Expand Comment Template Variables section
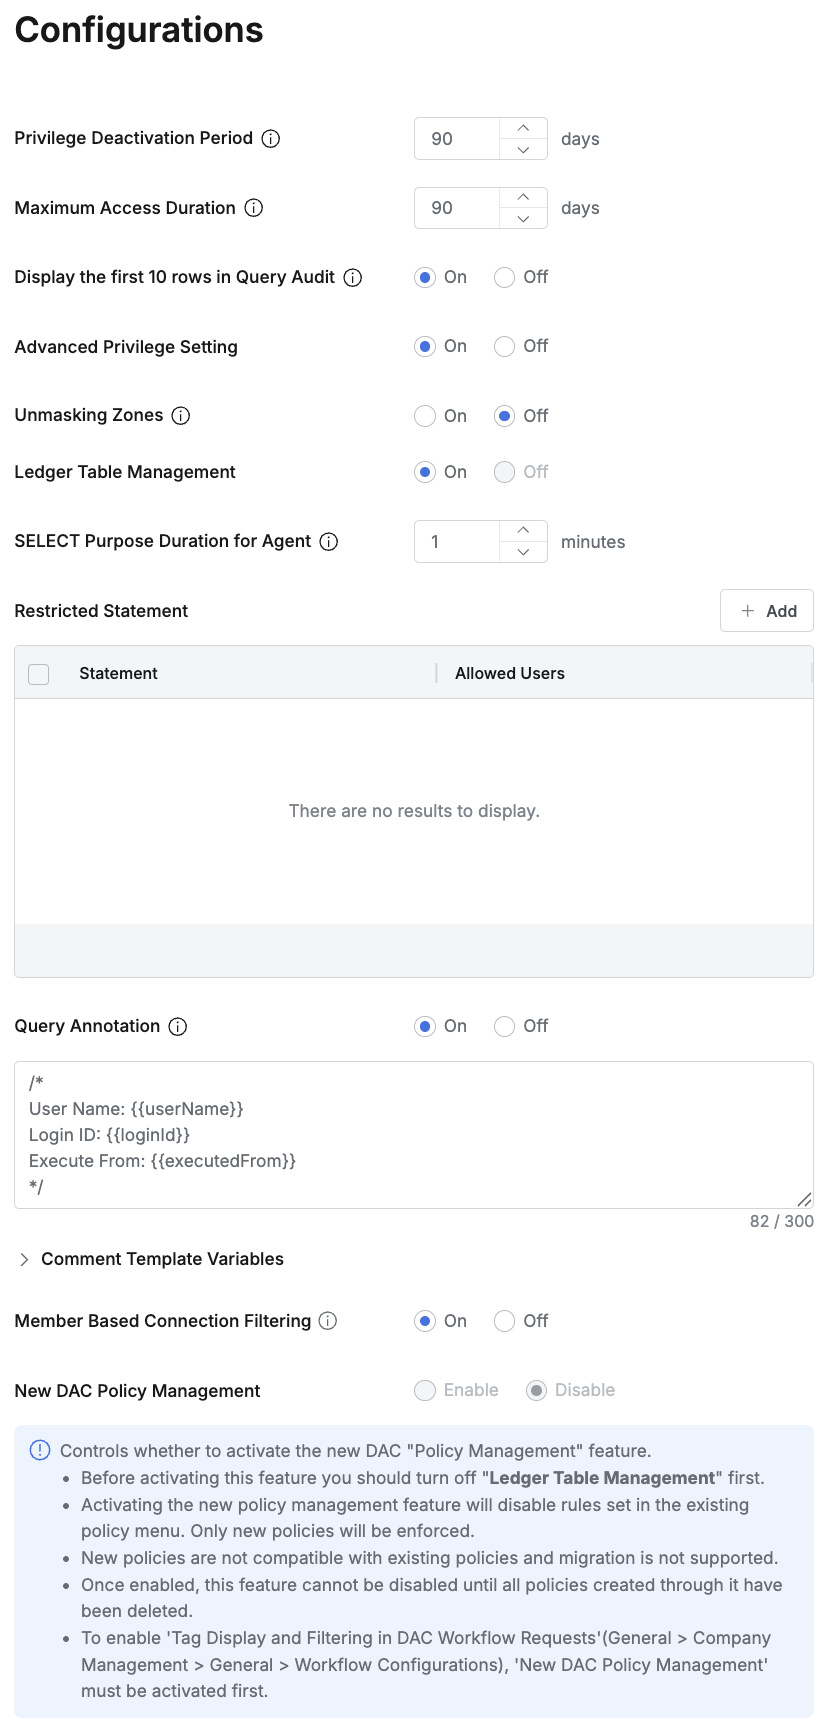828x1734 pixels. click(x=25, y=1260)
